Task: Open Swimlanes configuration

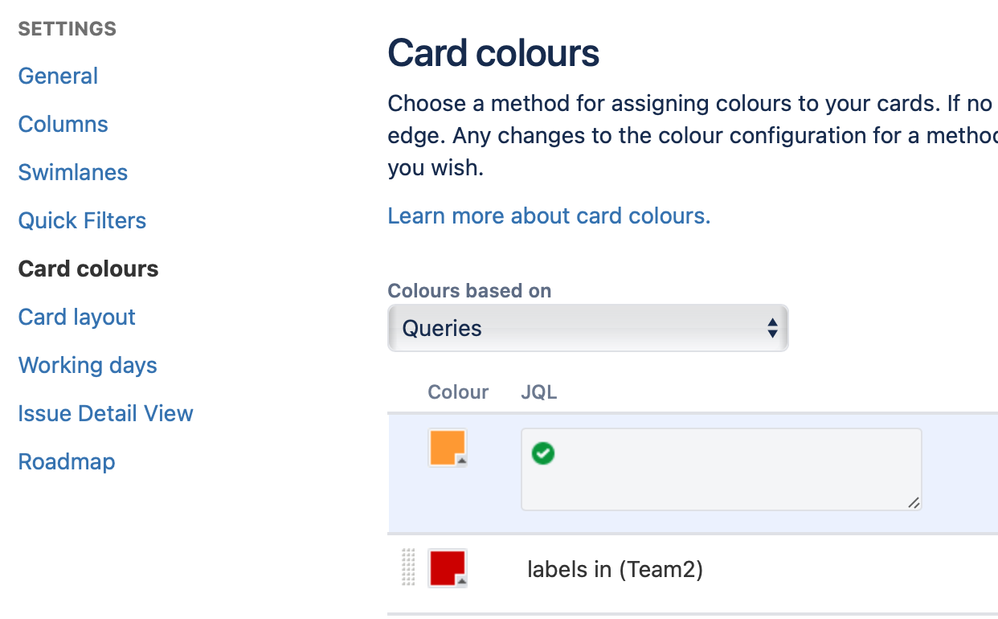Action: pyautogui.click(x=73, y=172)
